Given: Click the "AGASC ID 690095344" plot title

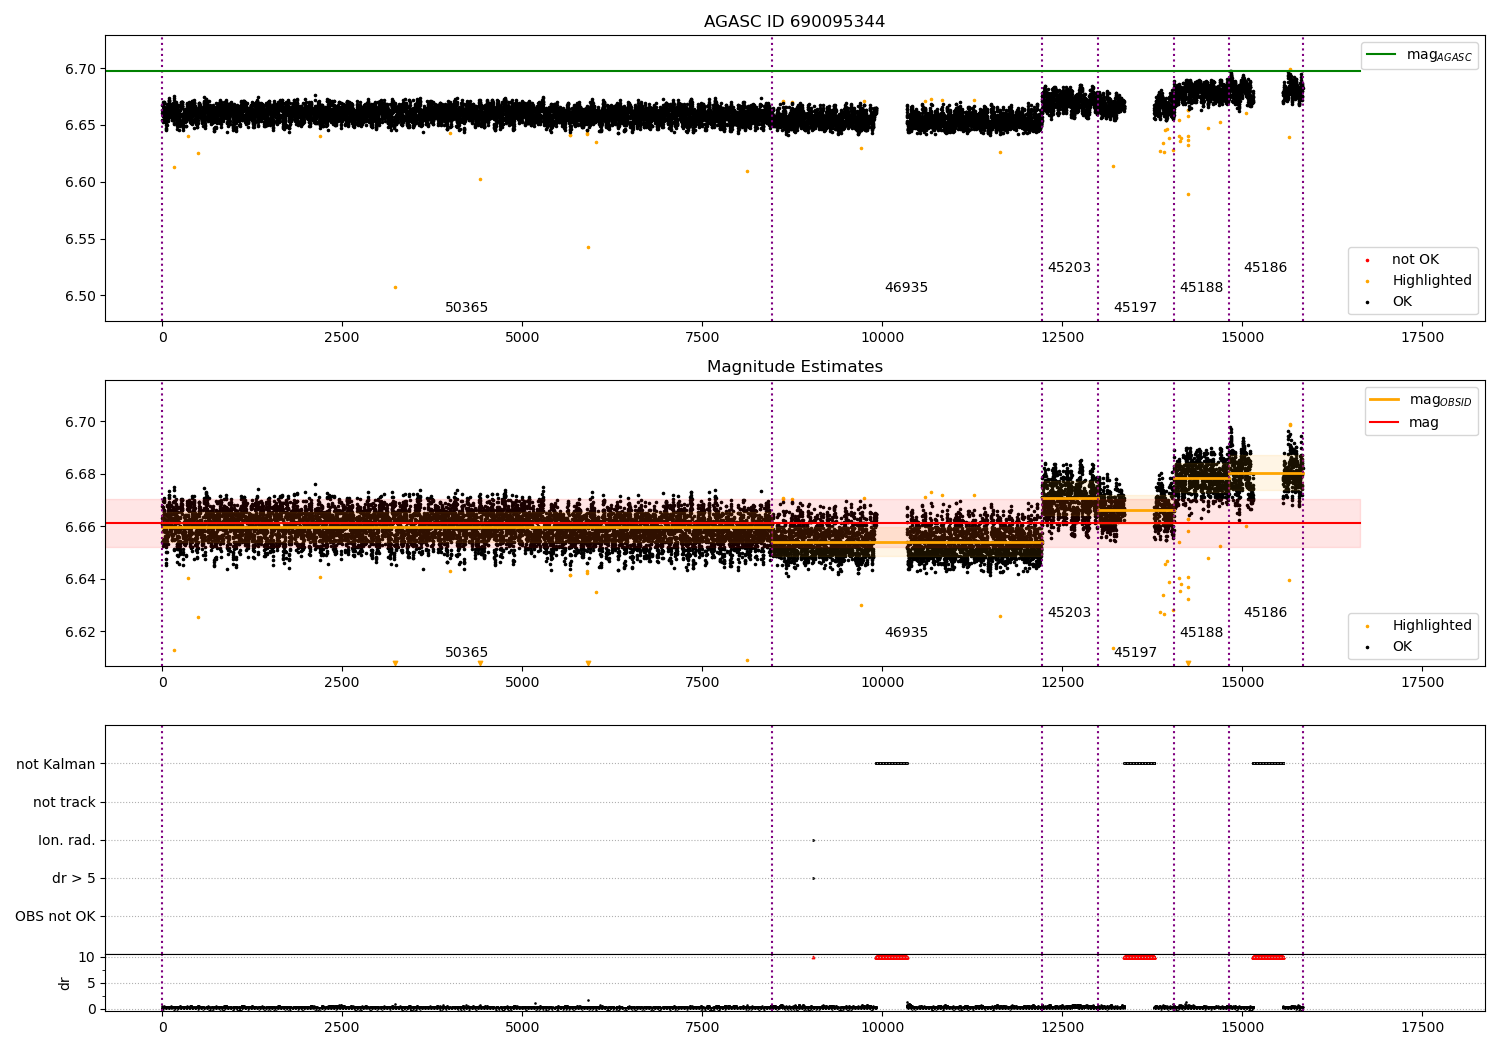Looking at the screenshot, I should point(794,22).
